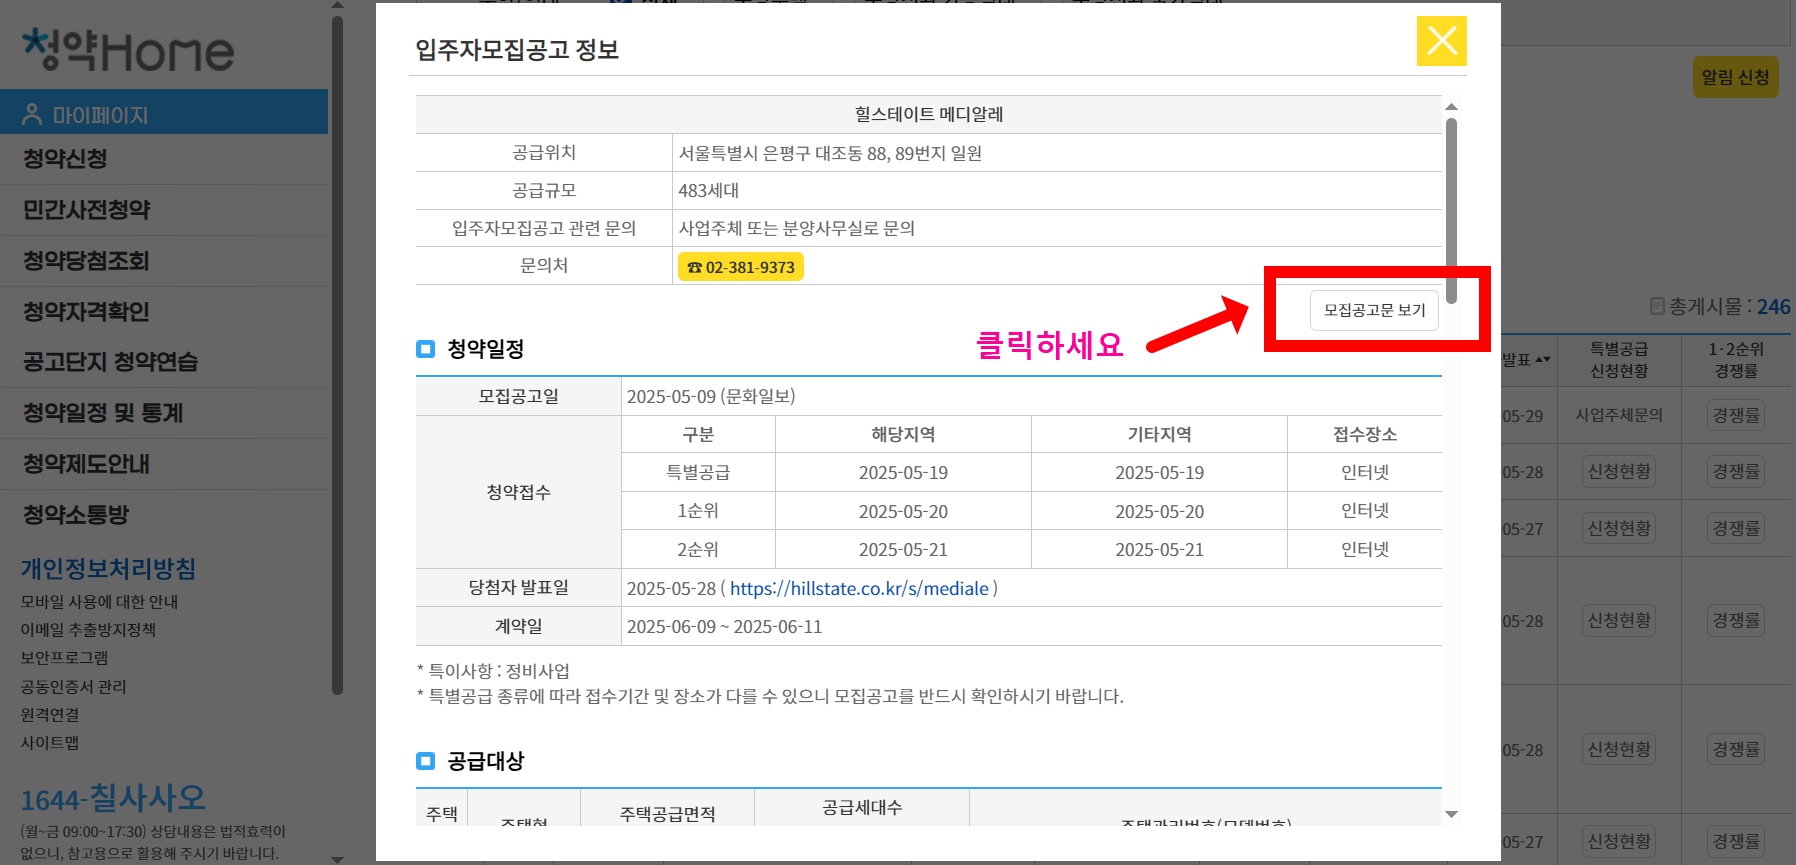Click 사업주체문의 in the background table

point(1619,415)
